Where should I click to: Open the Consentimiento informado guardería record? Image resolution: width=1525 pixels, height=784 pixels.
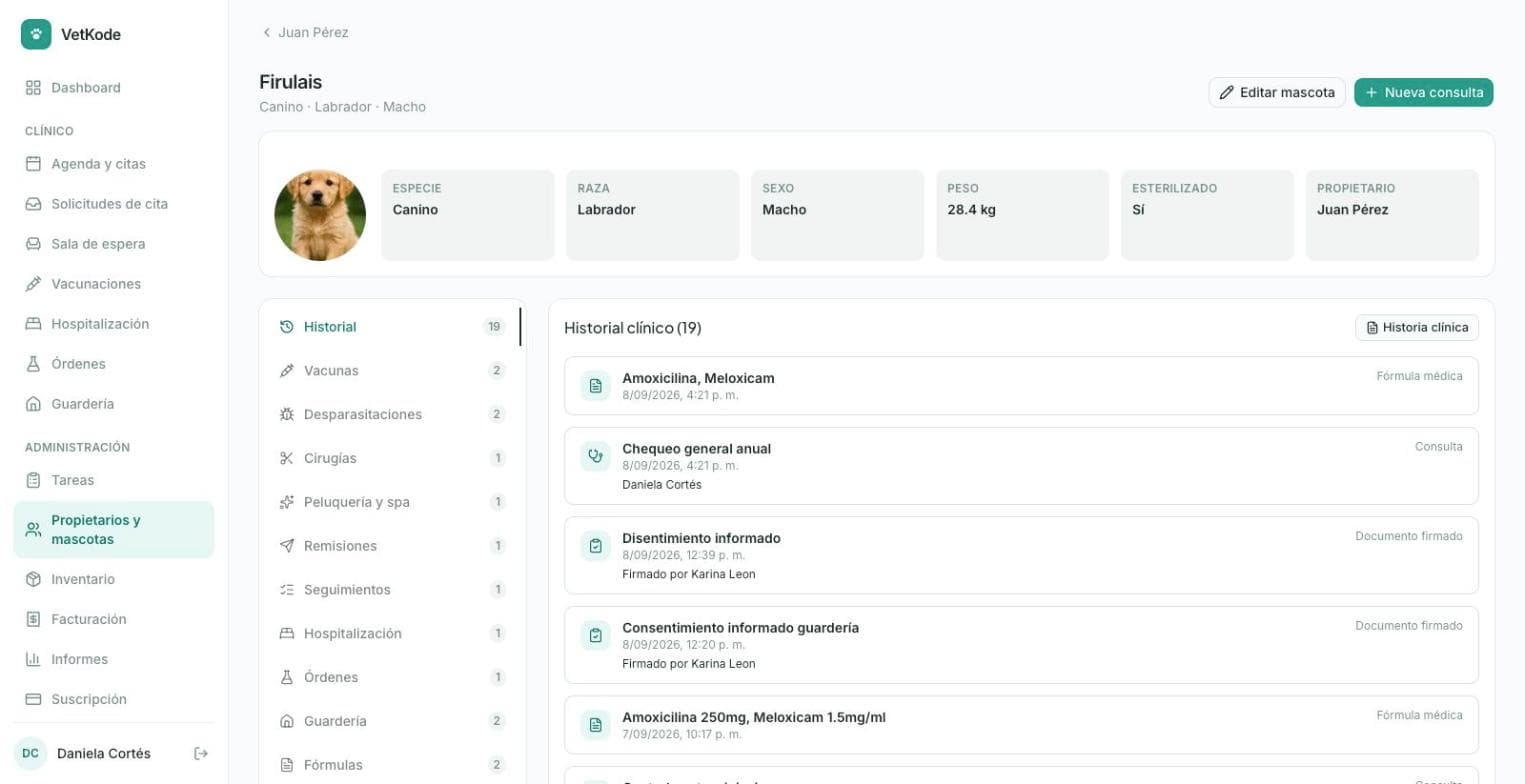click(x=1021, y=645)
